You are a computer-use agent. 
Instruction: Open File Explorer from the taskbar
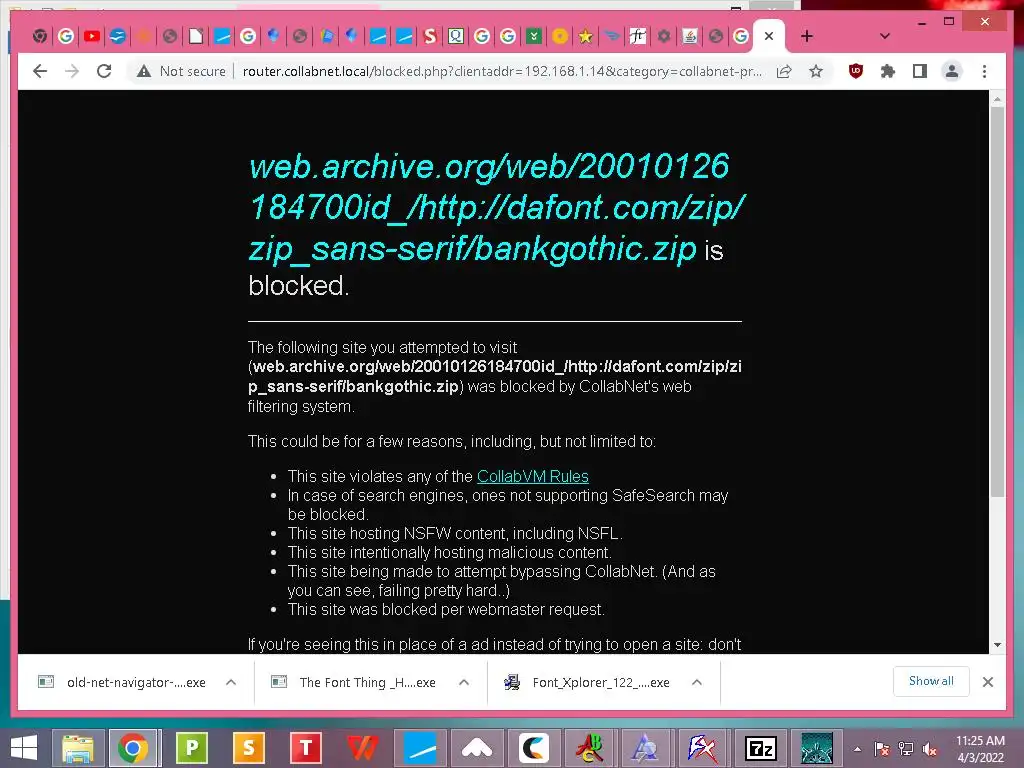coord(78,748)
